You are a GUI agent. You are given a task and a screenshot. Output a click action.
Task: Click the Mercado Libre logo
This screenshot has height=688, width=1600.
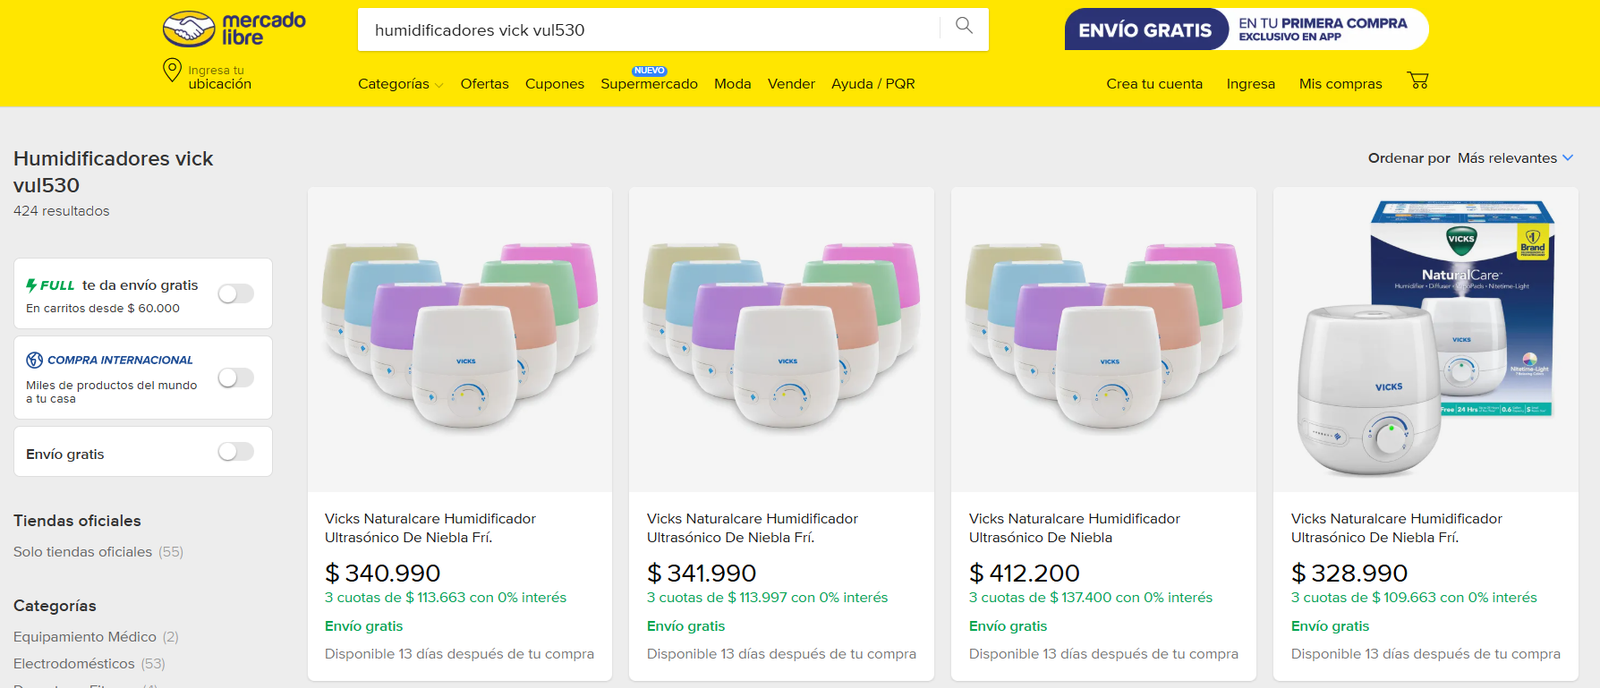tap(234, 29)
